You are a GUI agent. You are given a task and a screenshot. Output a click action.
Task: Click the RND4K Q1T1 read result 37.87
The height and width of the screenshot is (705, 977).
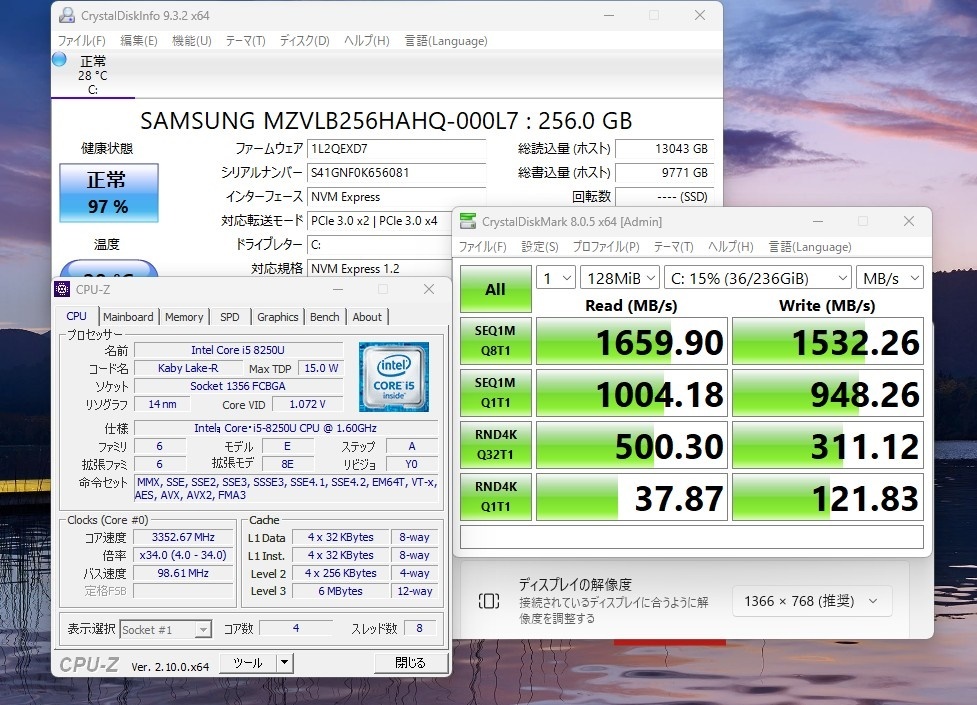pyautogui.click(x=632, y=497)
